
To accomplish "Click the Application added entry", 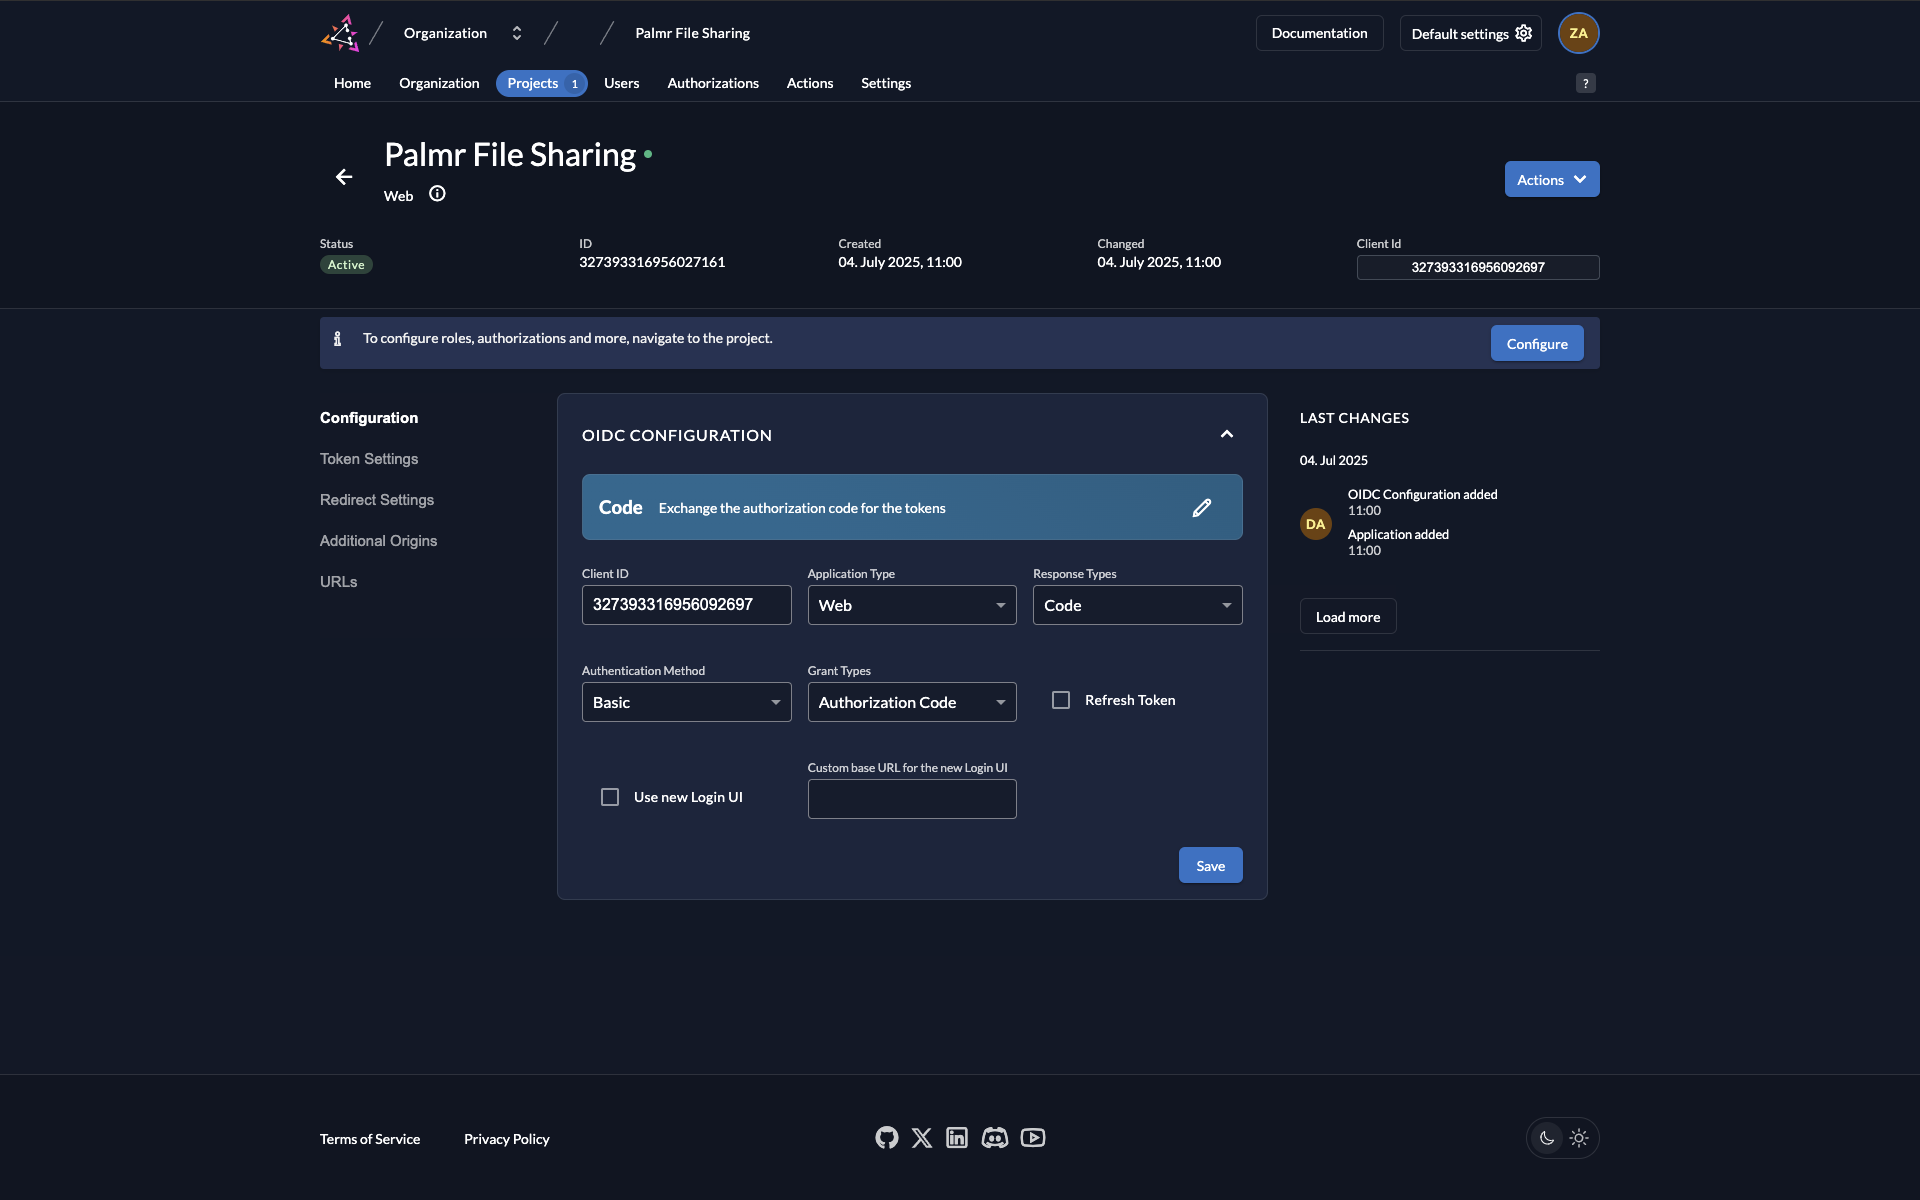I will pos(1398,542).
